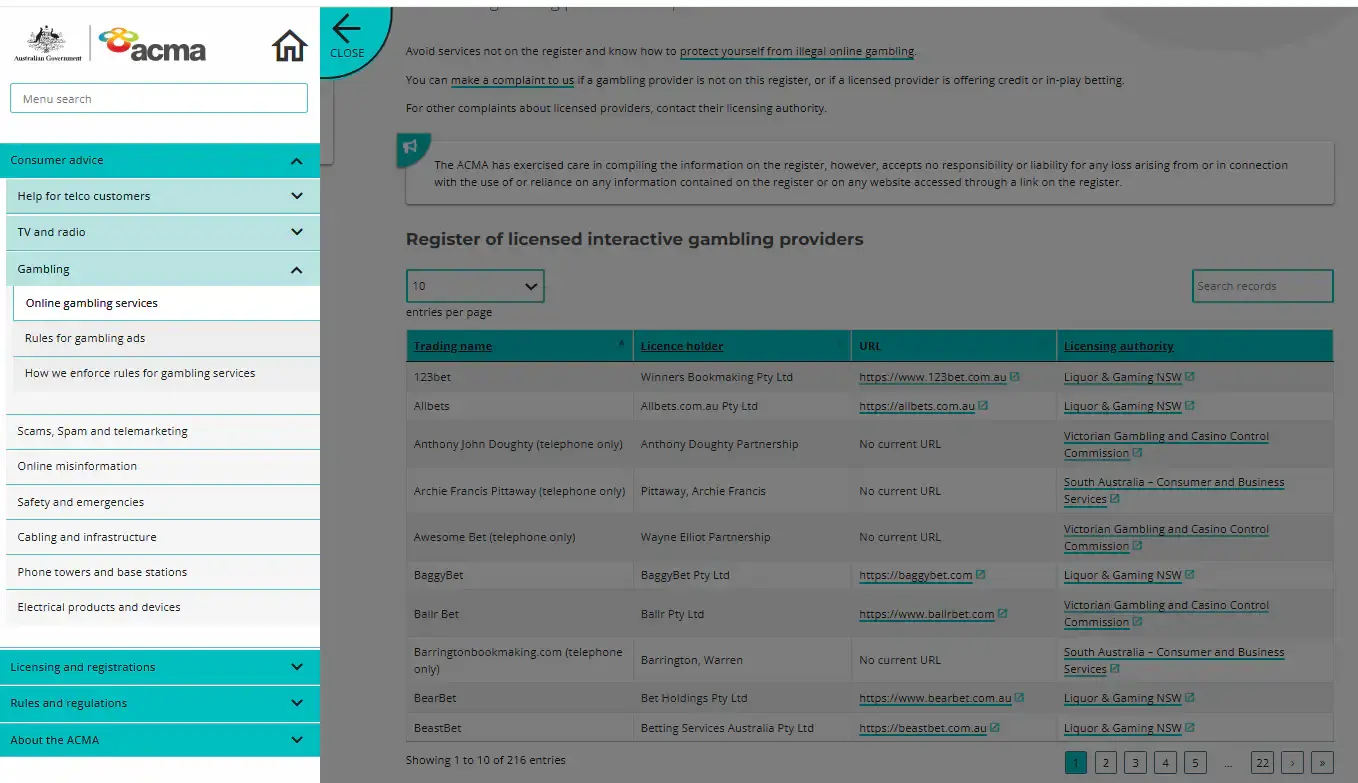
Task: Open Online misinformation menu item
Action: point(163,467)
